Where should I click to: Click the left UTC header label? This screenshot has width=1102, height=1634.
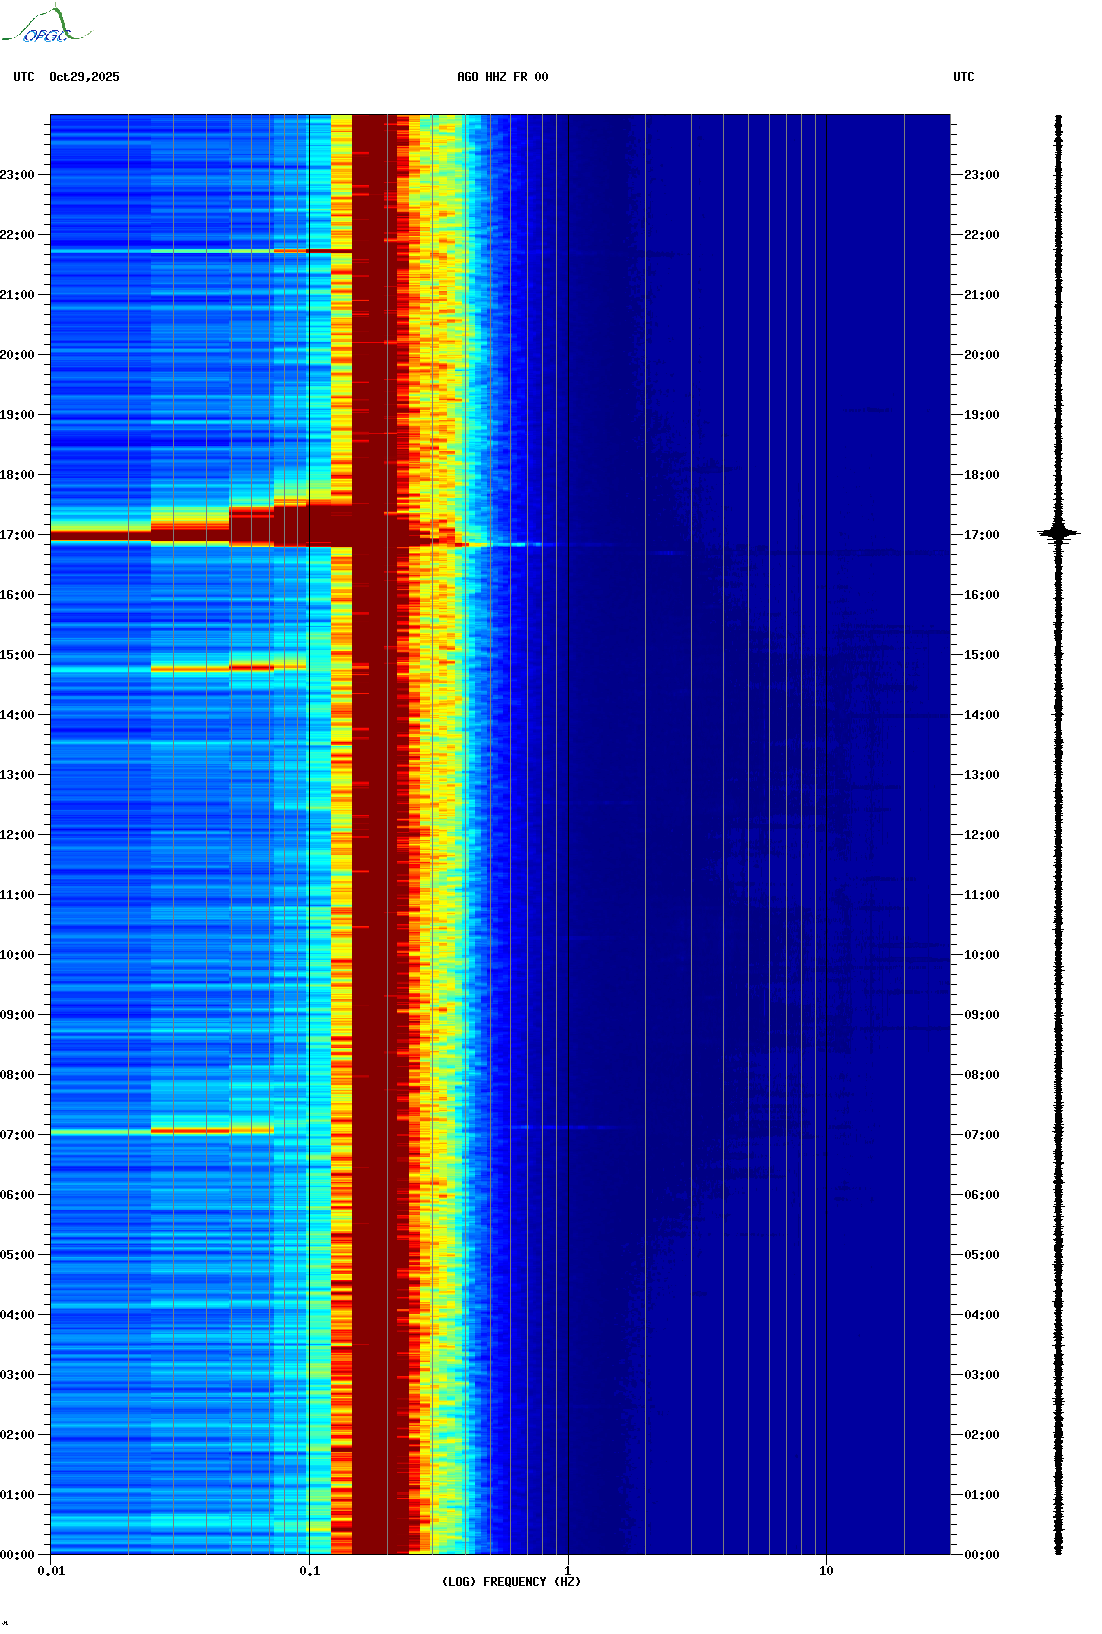tap(24, 77)
